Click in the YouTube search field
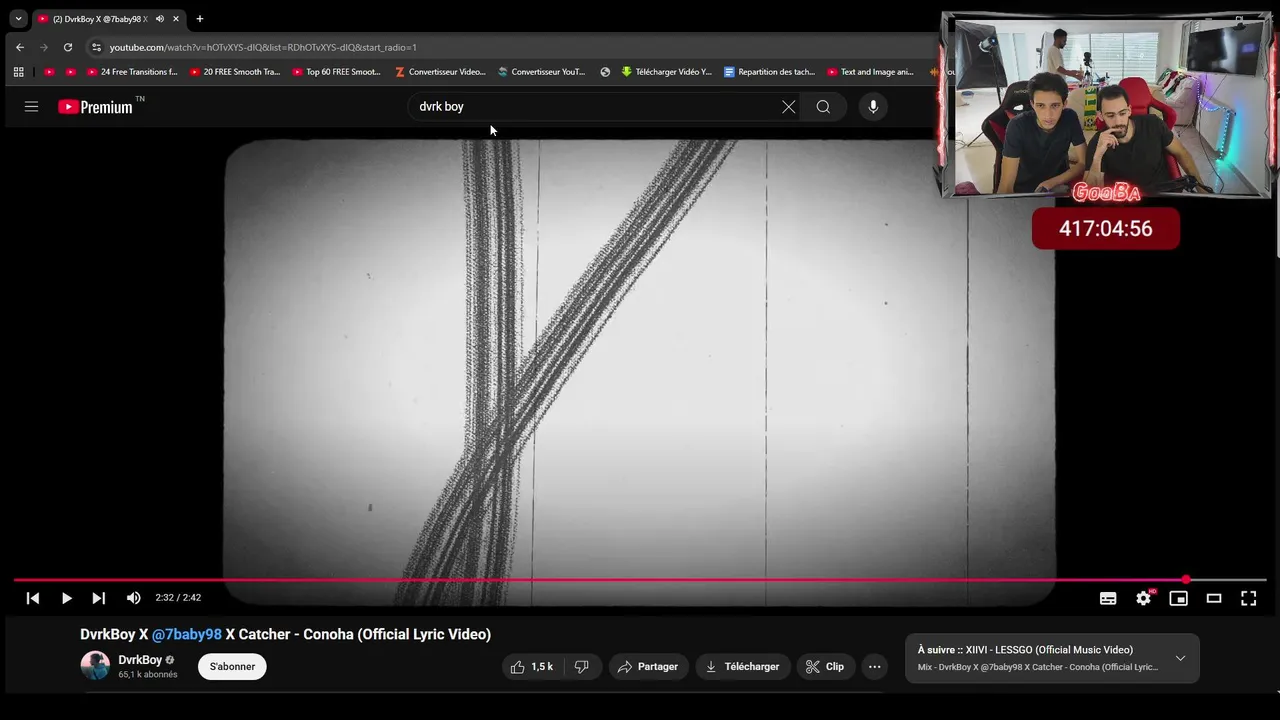The image size is (1280, 720). [x=595, y=107]
